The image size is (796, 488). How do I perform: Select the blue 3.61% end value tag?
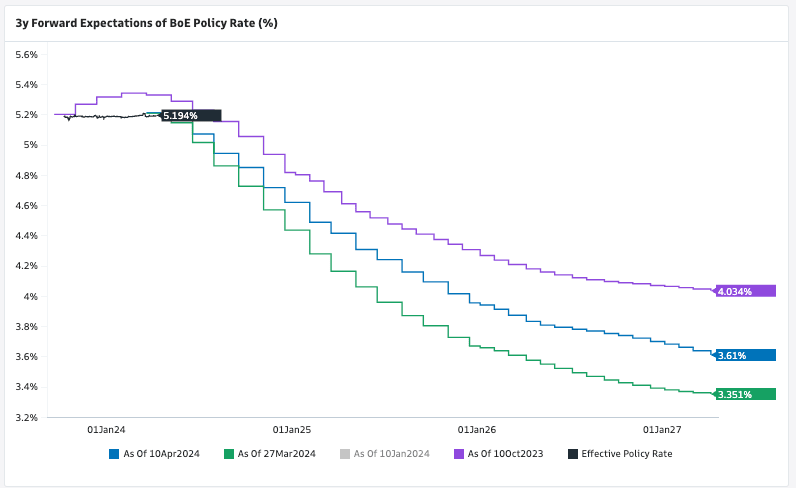pyautogui.click(x=746, y=355)
